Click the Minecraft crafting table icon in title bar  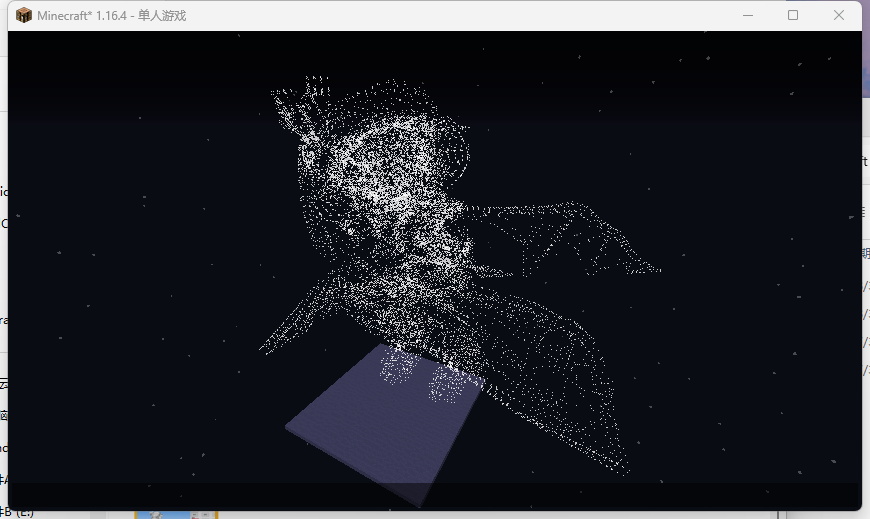(x=24, y=15)
